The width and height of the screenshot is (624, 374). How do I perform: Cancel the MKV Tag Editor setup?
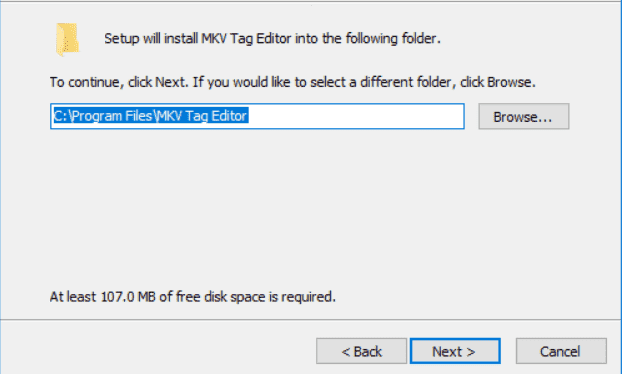[x=561, y=351]
